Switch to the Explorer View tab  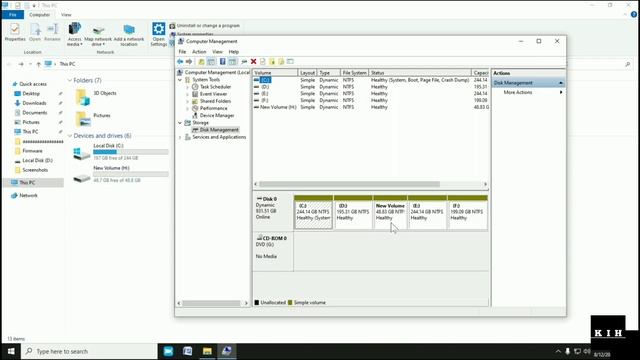tap(66, 15)
